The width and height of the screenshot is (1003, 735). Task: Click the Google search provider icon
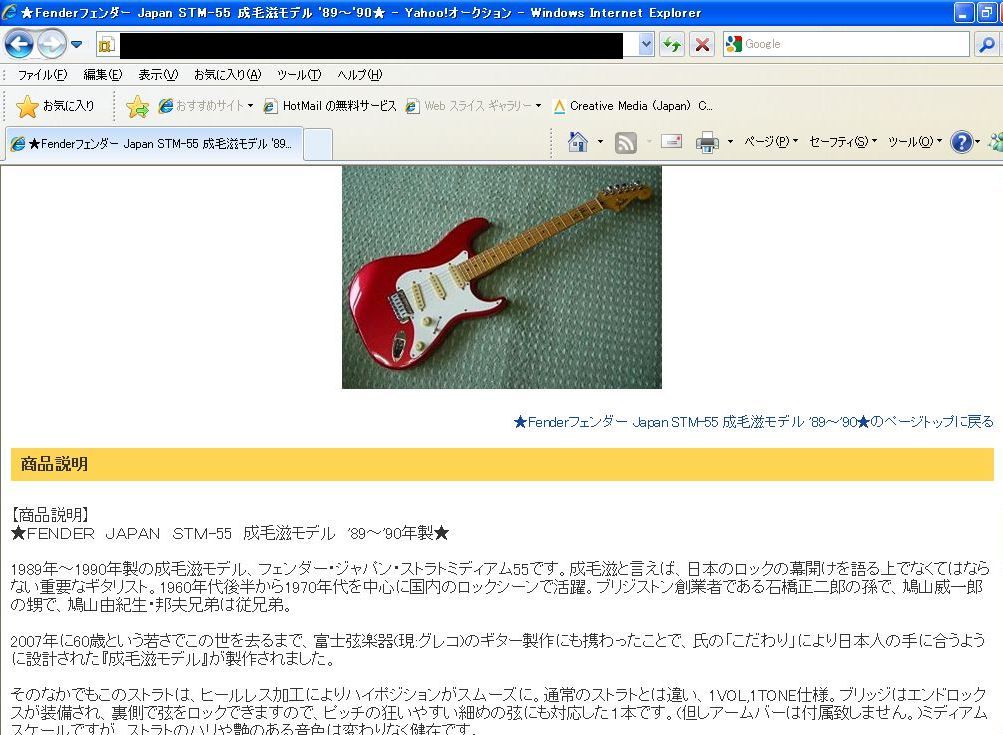(734, 43)
